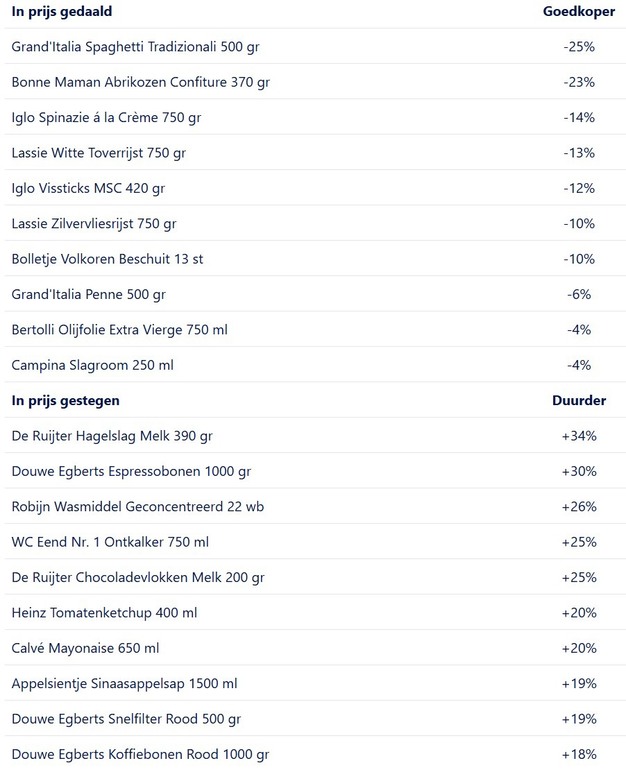Click +18% beside Douwe Egberts Koffiebonen Rood
This screenshot has height=770, width=626.
[579, 754]
